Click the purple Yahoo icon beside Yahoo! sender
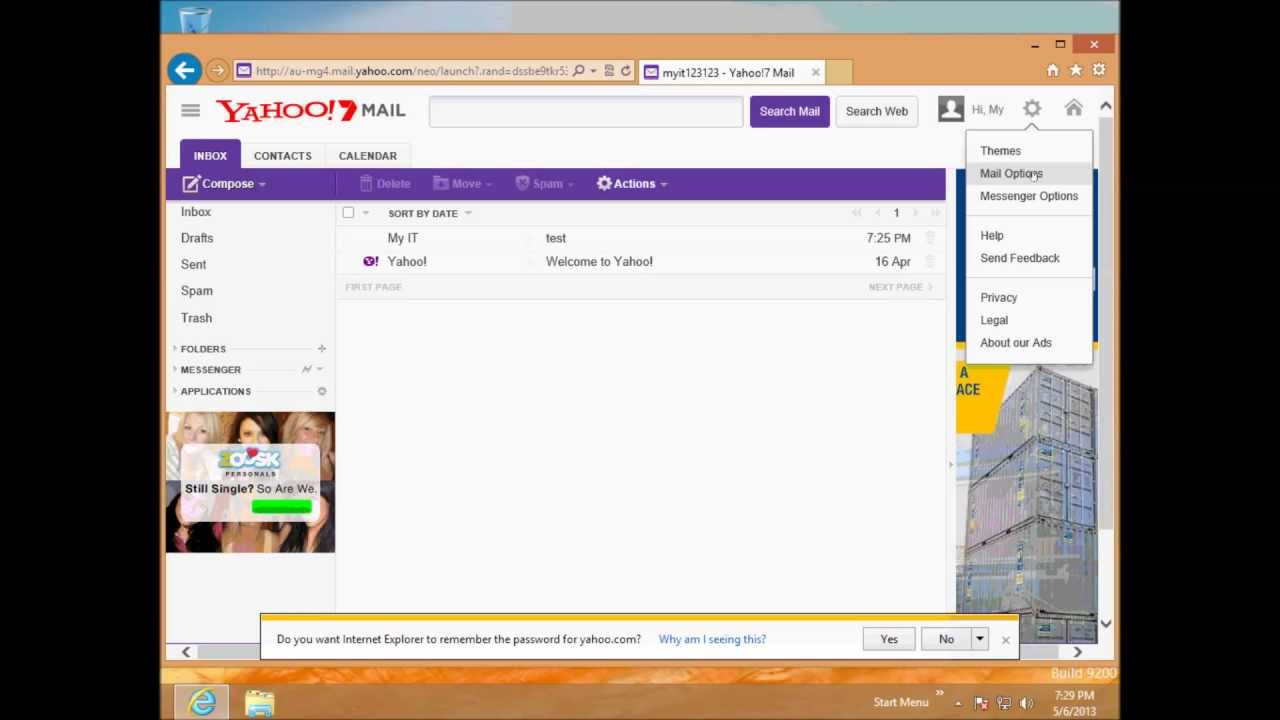Screen dimensions: 1280x720 tap(371, 261)
